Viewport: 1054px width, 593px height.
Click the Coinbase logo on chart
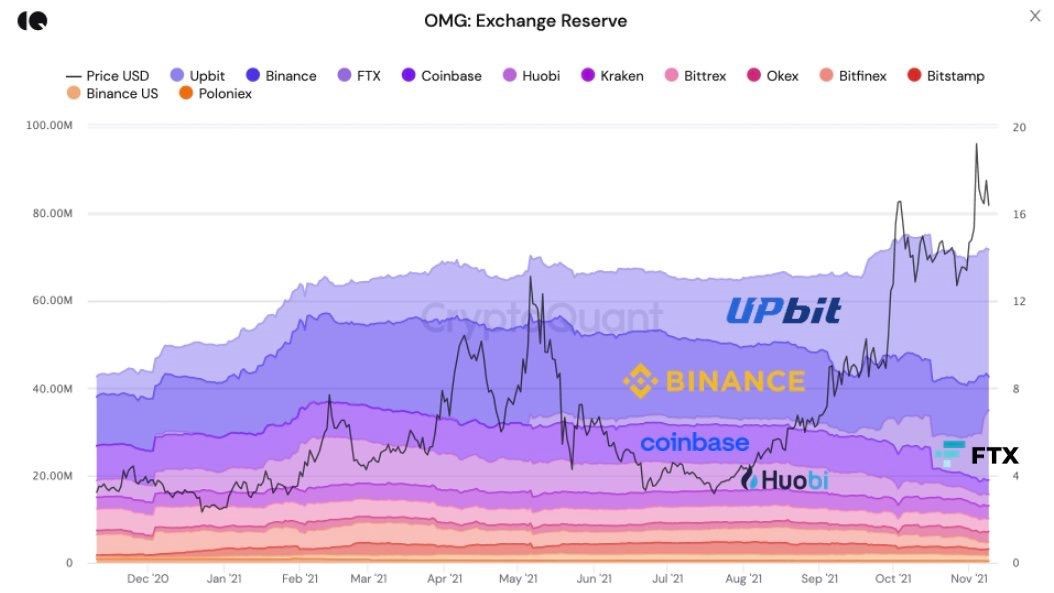694,442
